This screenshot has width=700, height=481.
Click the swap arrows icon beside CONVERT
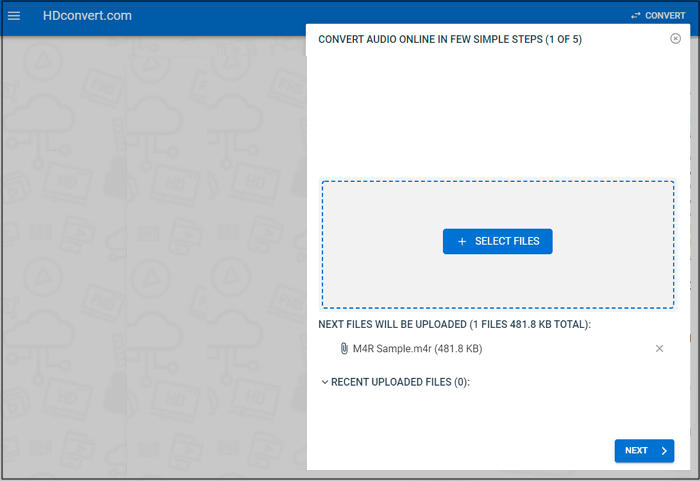click(x=635, y=16)
